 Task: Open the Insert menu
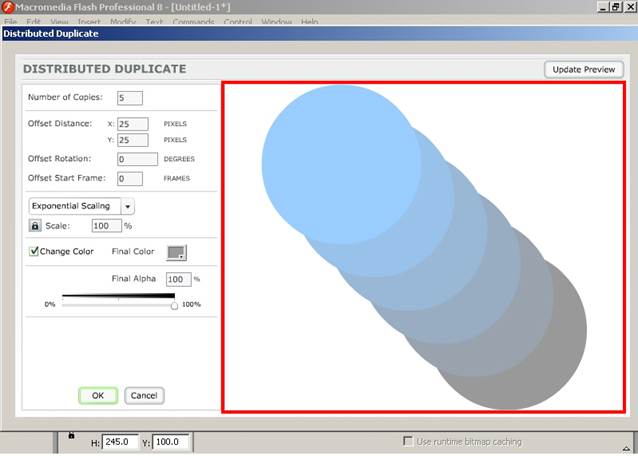[x=89, y=22]
